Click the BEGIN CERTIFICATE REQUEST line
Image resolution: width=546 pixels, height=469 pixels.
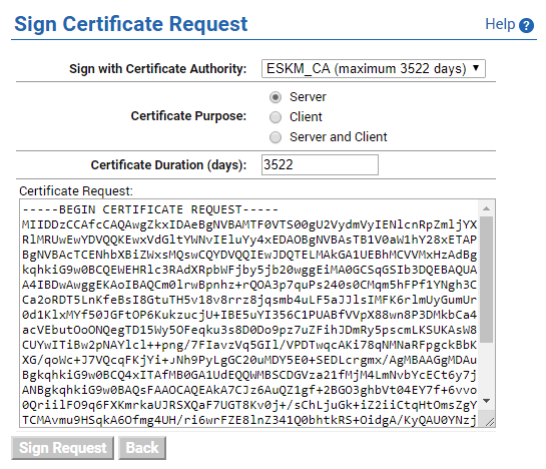(150, 210)
